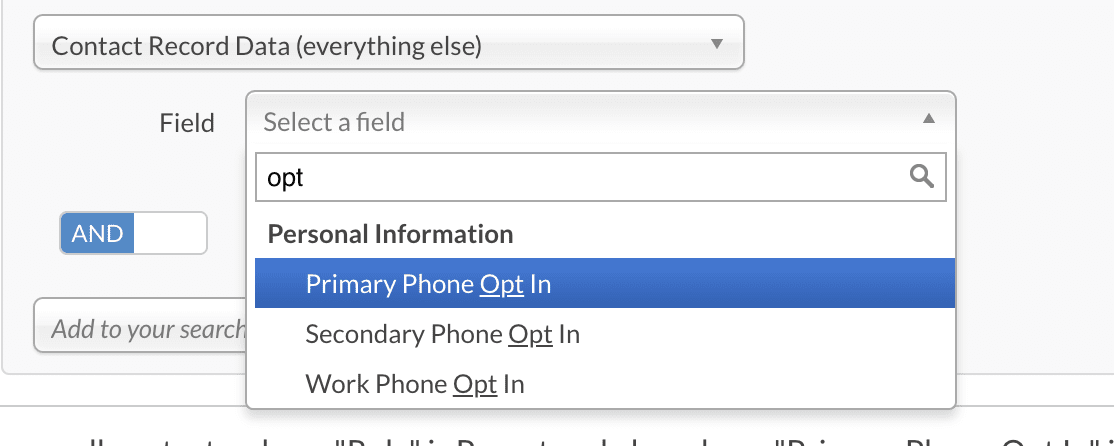This screenshot has height=446, width=1114.
Task: Click the underlined Opt in Work Phone
Action: click(x=475, y=384)
